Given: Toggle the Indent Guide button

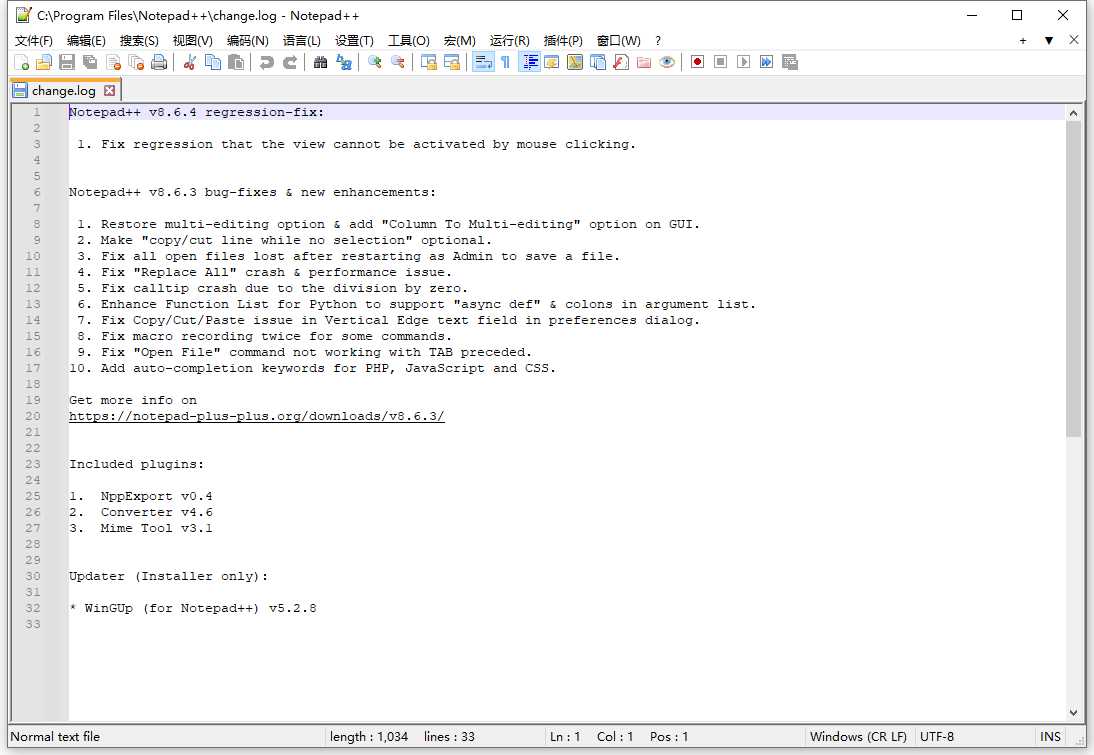Looking at the screenshot, I should click(x=530, y=62).
